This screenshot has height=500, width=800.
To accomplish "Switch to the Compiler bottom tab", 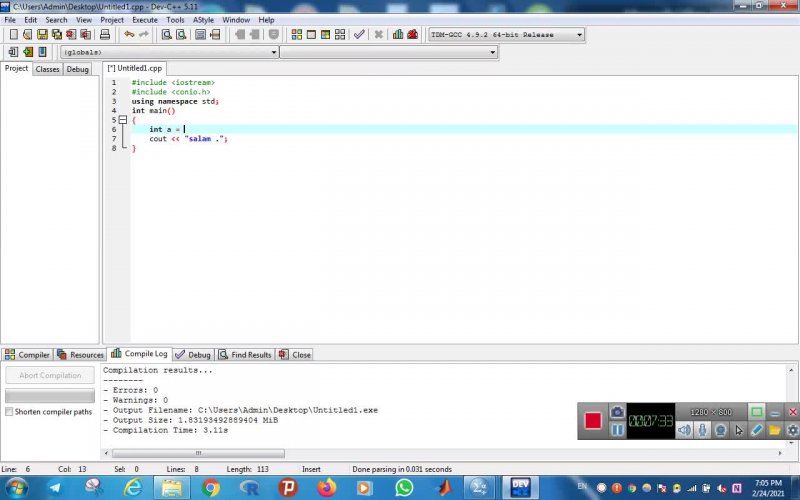I will pos(28,355).
